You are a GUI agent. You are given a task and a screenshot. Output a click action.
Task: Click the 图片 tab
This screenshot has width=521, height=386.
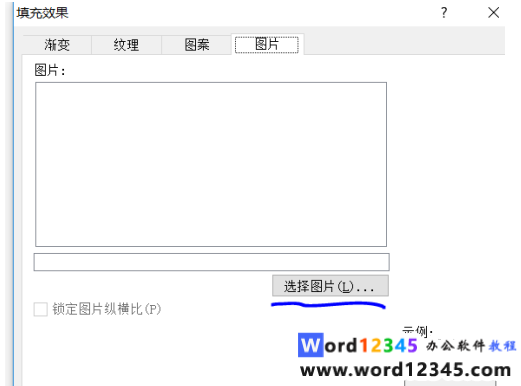coord(267,44)
